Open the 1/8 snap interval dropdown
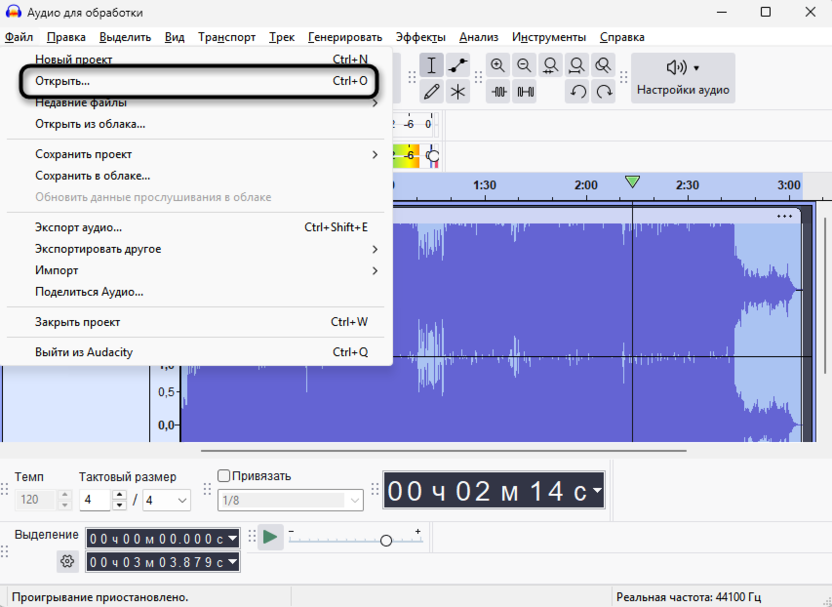This screenshot has width=832, height=607. point(290,500)
